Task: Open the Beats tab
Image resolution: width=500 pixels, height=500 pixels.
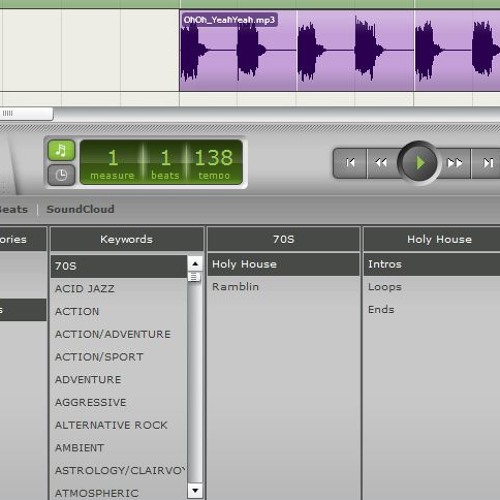Action: (x=14, y=209)
